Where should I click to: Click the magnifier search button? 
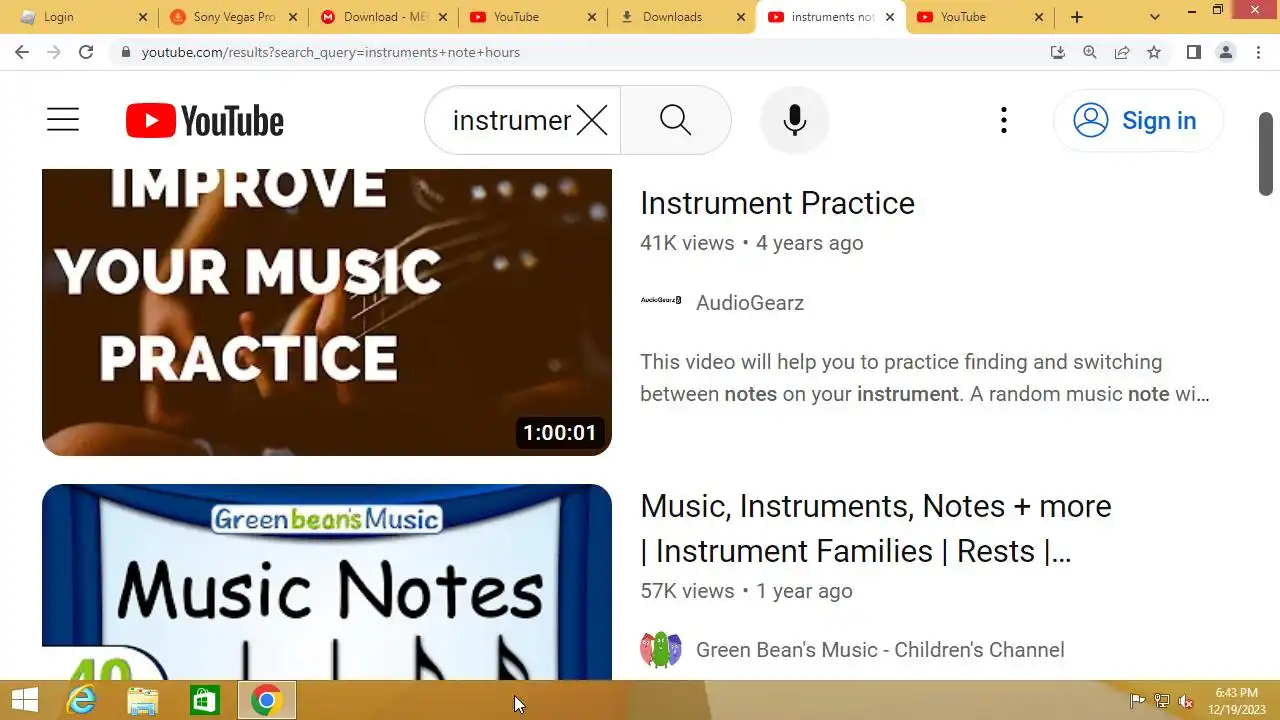tap(676, 120)
